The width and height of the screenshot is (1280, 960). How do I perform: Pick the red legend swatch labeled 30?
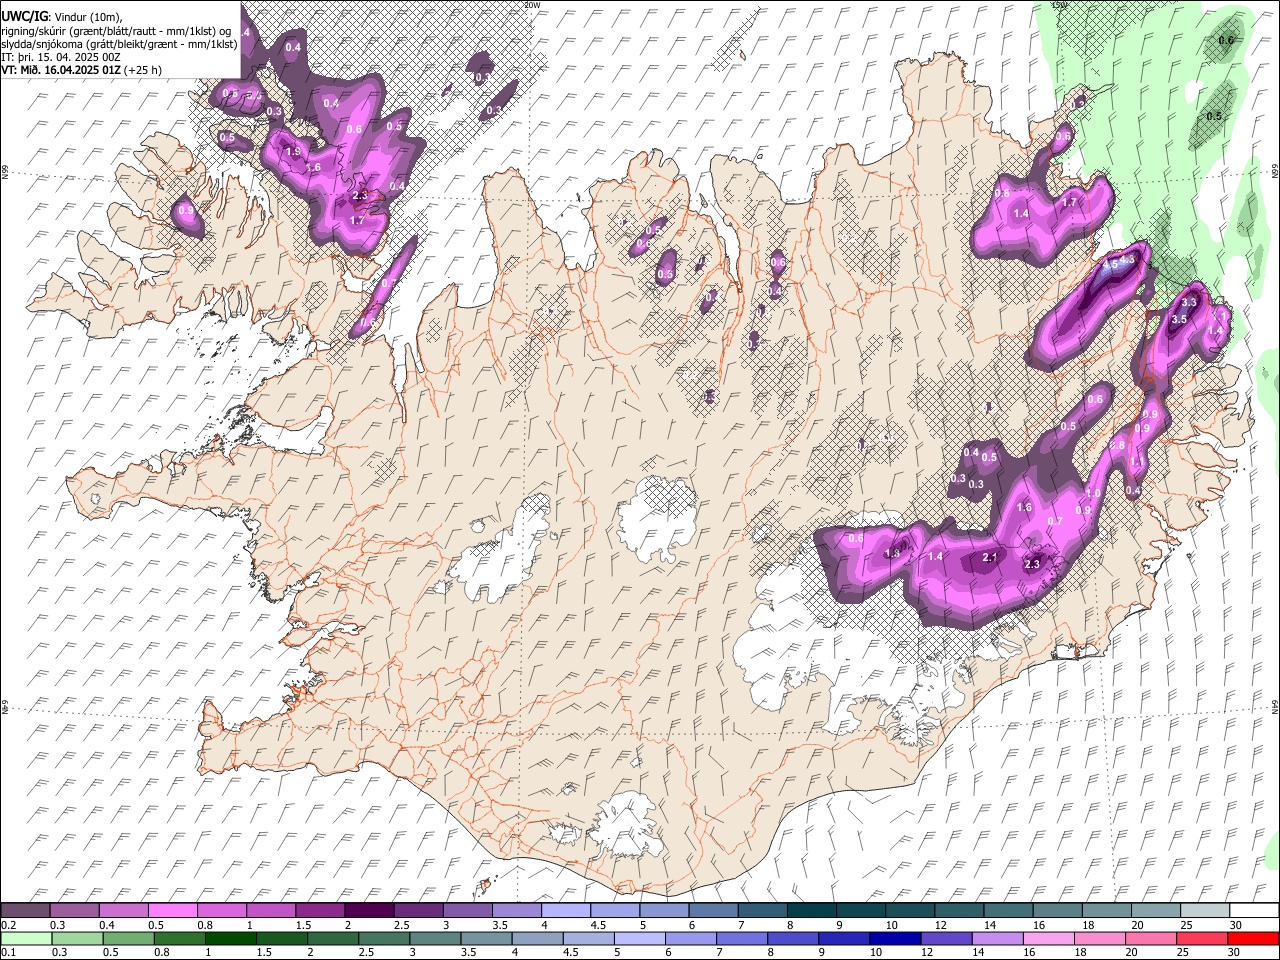click(1253, 939)
